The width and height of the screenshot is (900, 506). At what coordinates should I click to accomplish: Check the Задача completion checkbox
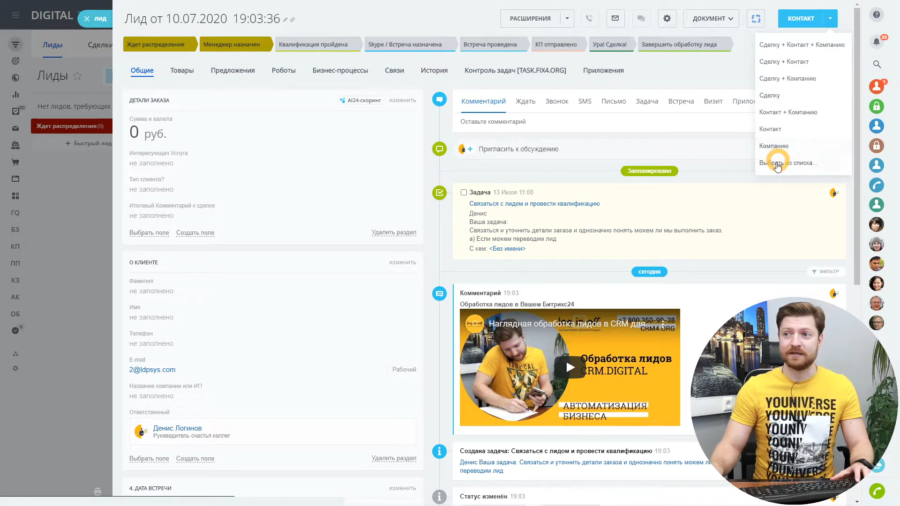tap(464, 193)
